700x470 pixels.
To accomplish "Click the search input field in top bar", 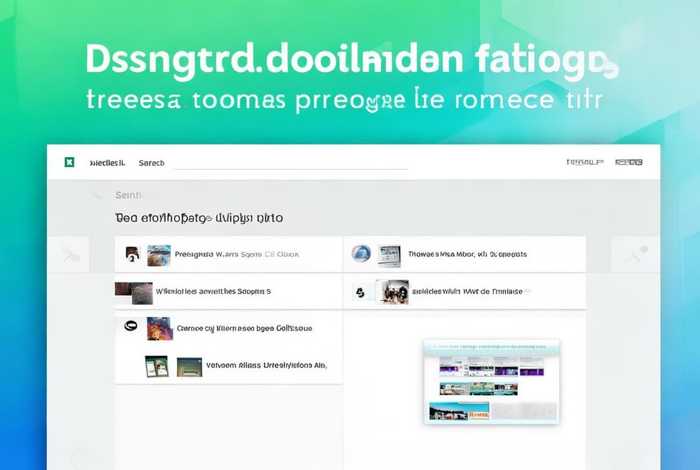I will [290, 161].
